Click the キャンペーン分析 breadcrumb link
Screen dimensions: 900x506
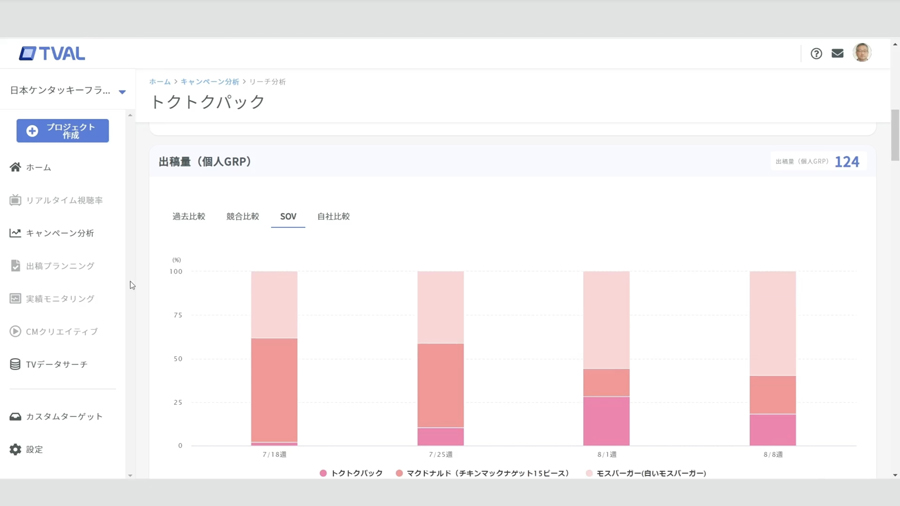[210, 81]
